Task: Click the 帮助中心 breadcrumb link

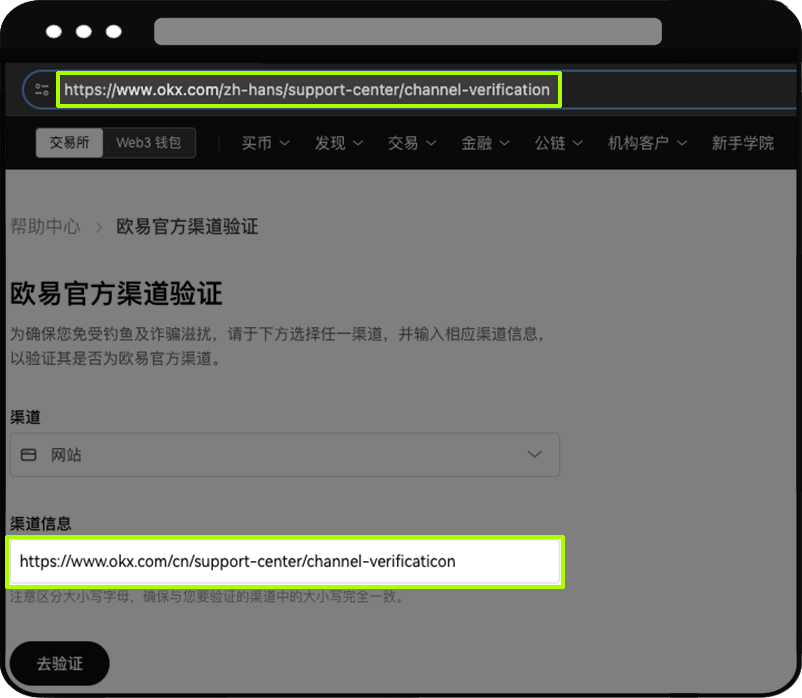Action: (45, 227)
